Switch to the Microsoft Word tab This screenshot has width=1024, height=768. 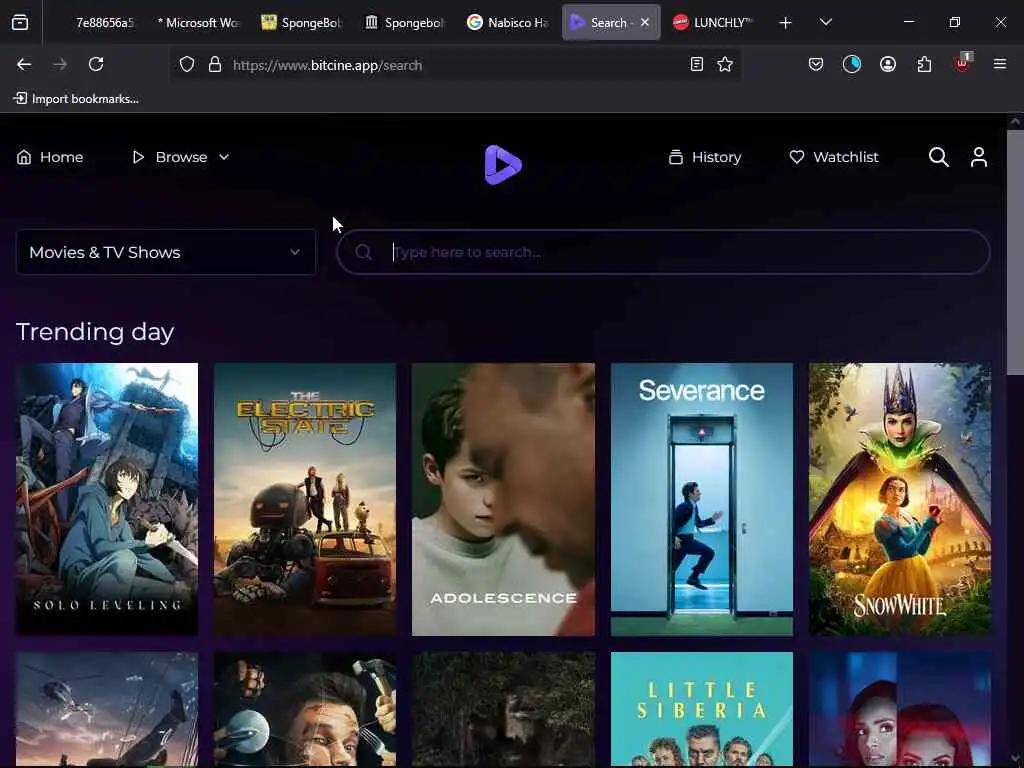[199, 22]
